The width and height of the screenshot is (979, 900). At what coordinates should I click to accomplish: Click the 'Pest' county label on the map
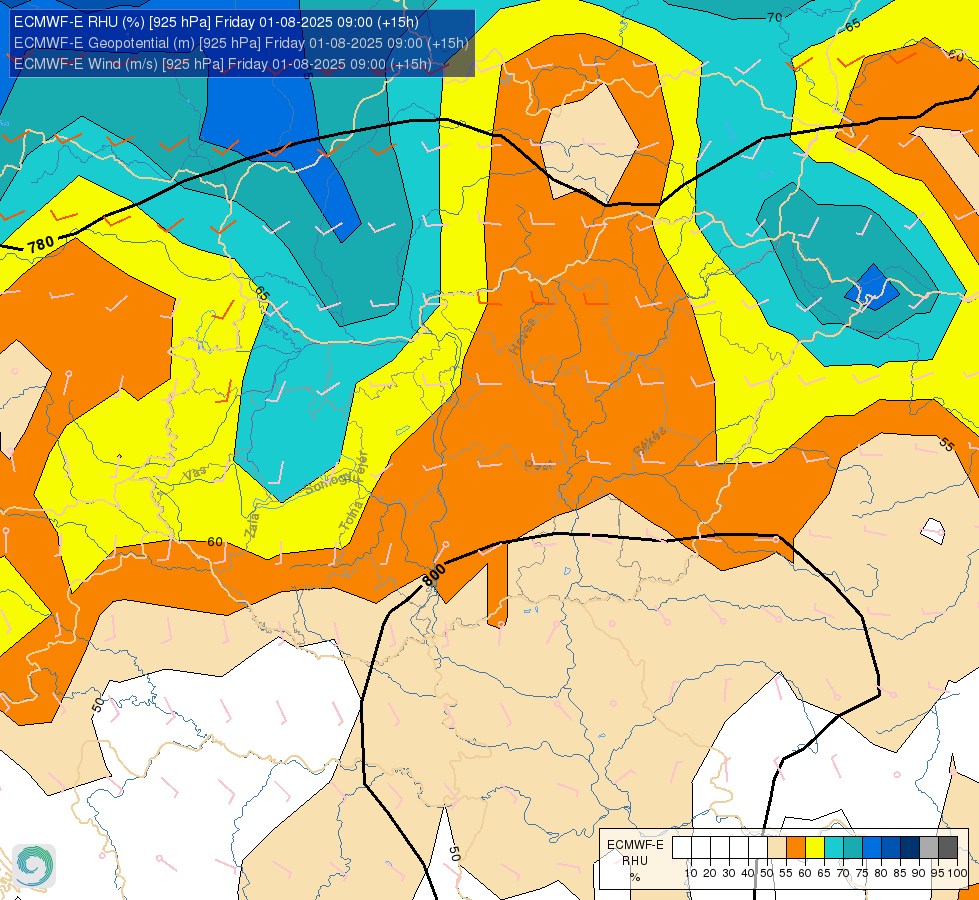[539, 465]
